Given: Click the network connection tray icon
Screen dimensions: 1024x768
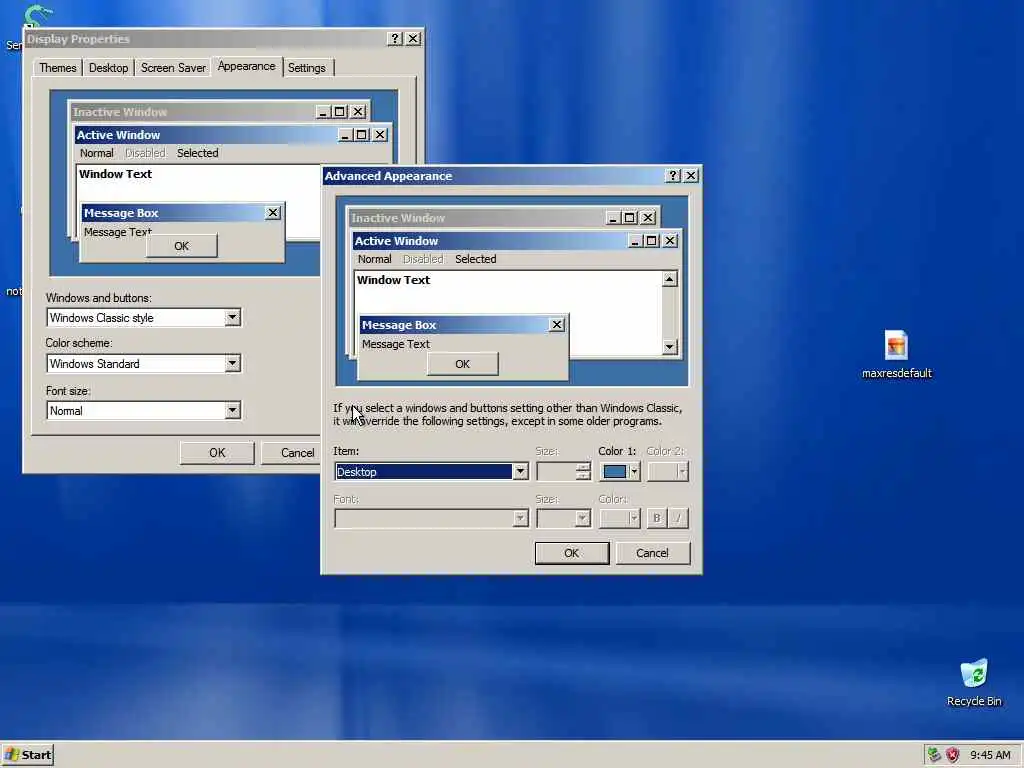Looking at the screenshot, I should (935, 755).
